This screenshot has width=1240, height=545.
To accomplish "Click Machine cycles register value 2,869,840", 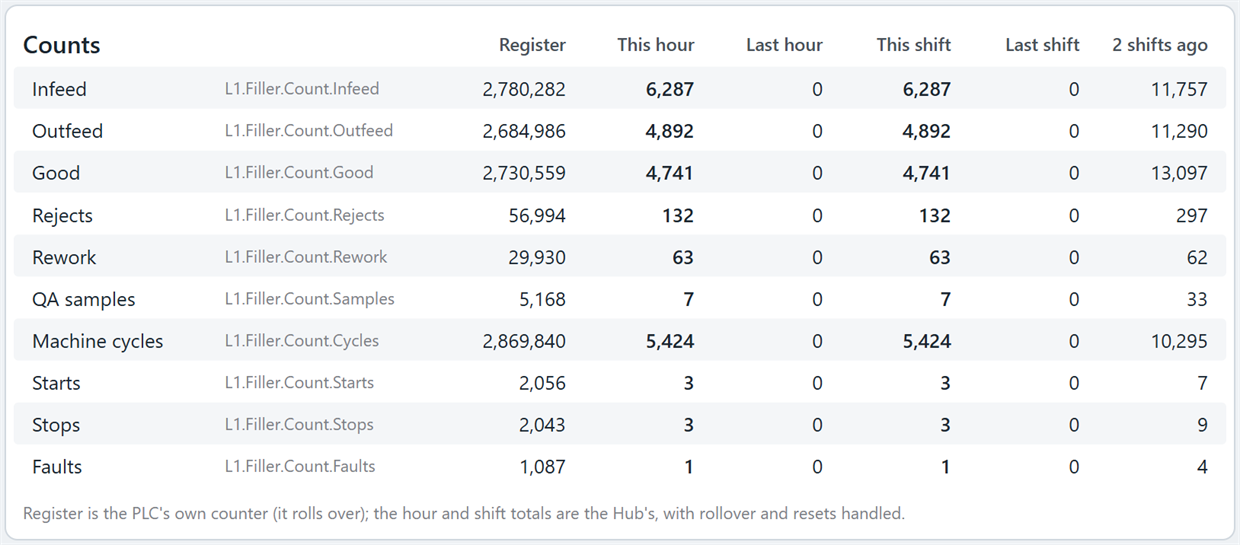I will [x=524, y=341].
